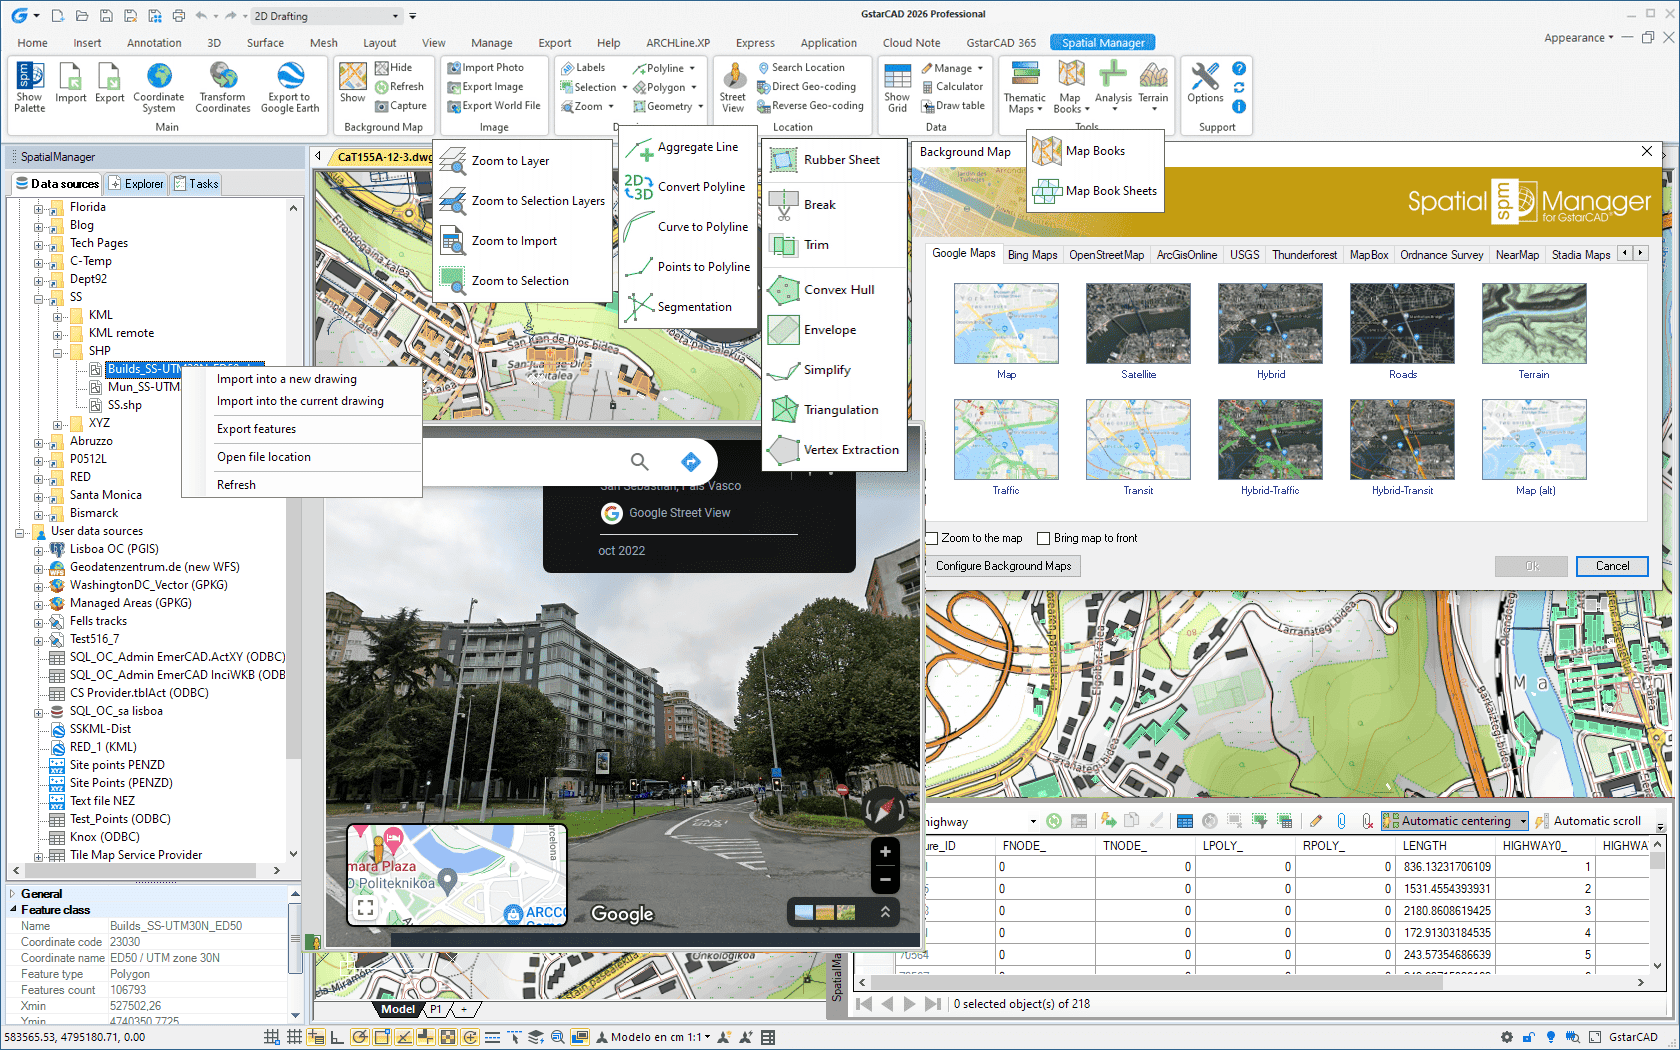The height and width of the screenshot is (1050, 1680).
Task: Expand the Florida tree node
Action: (39, 208)
